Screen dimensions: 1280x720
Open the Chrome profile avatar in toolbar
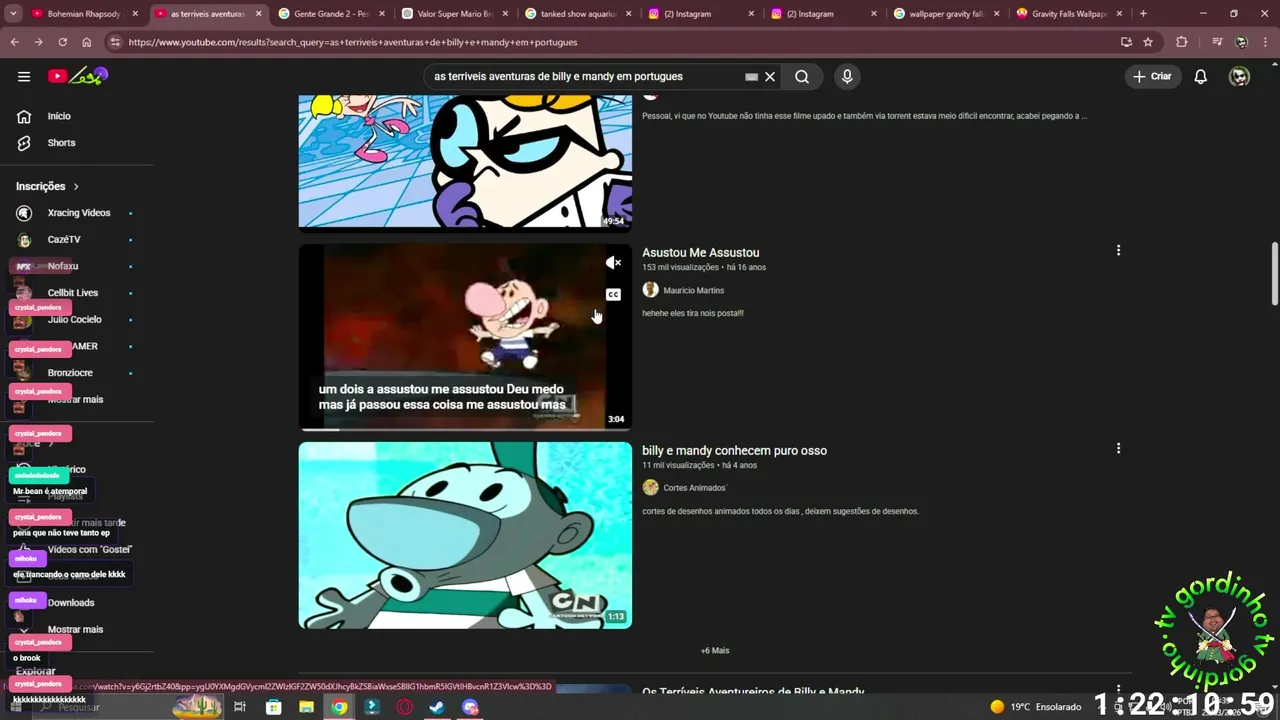1241,42
